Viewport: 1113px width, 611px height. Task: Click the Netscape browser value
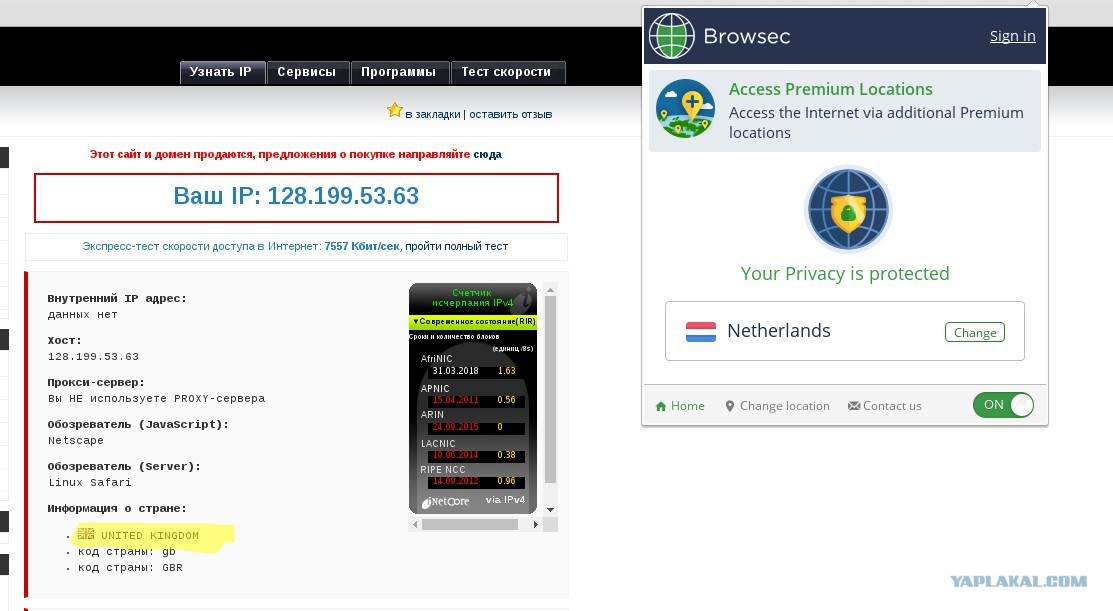[75, 441]
